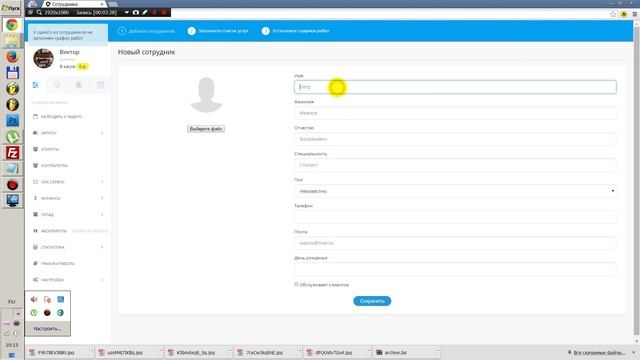
Task: Click the Photoshop icon in taskbar
Action: pyautogui.click(x=12, y=121)
